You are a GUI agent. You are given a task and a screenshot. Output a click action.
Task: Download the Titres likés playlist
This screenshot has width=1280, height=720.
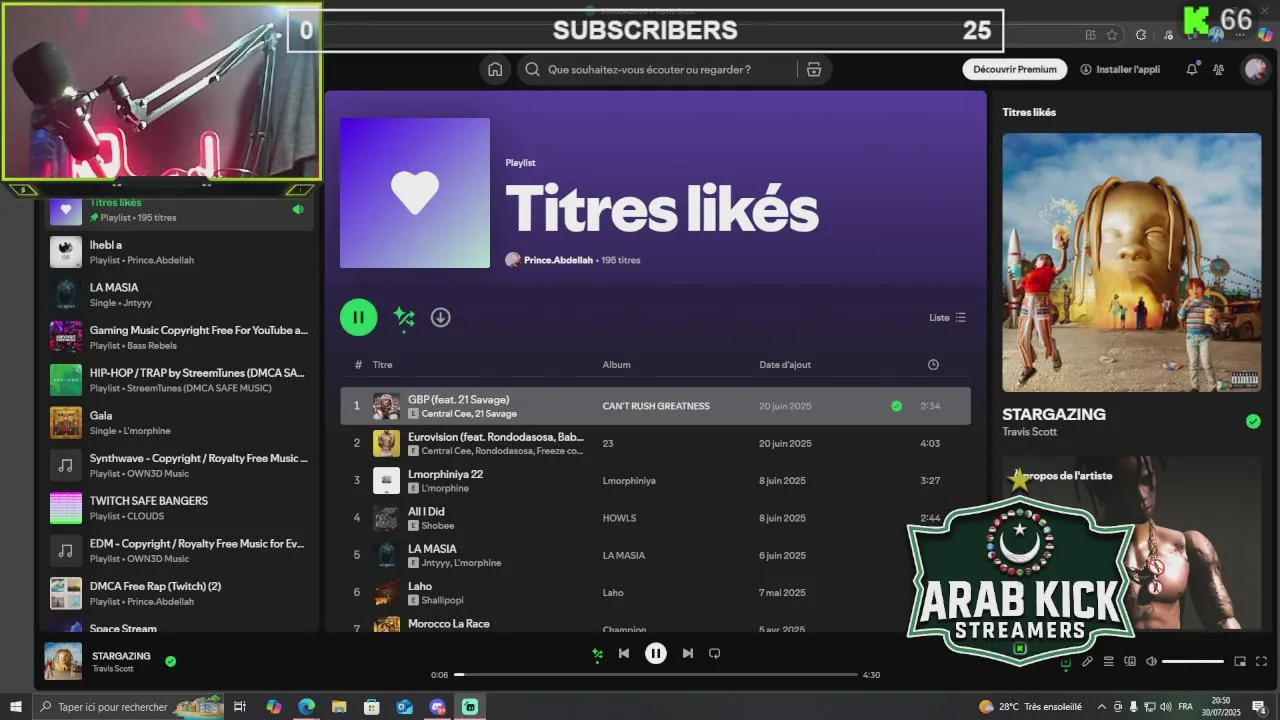click(440, 317)
